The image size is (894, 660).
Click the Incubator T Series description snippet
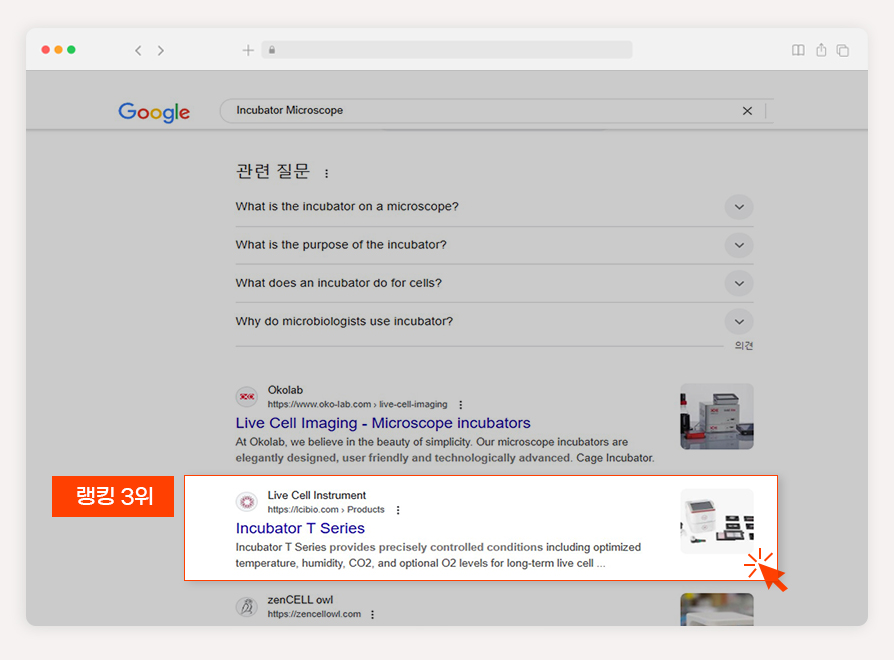(438, 555)
